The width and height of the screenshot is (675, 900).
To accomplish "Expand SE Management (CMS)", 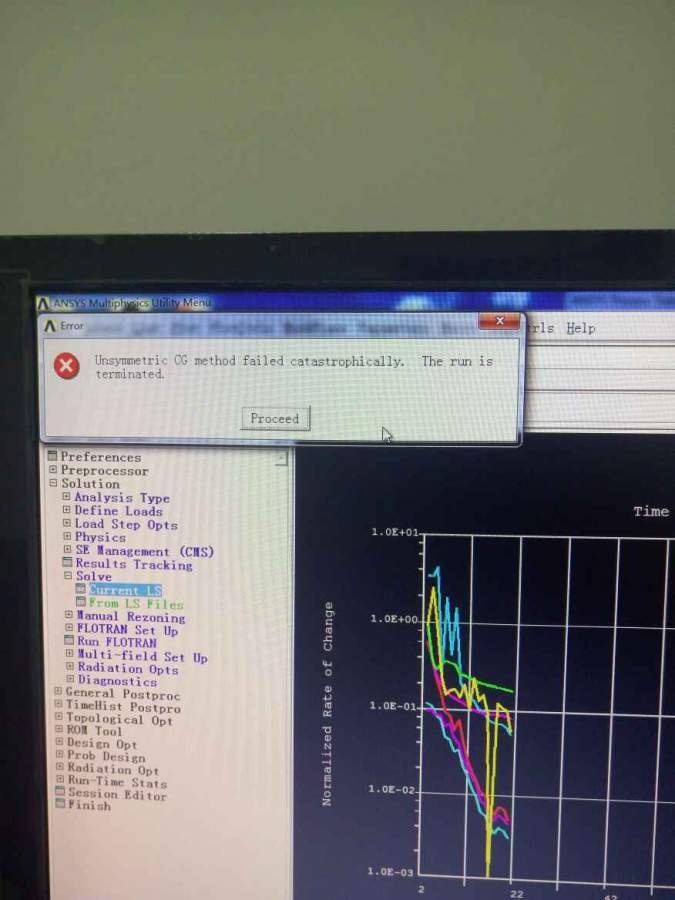I will (67, 549).
